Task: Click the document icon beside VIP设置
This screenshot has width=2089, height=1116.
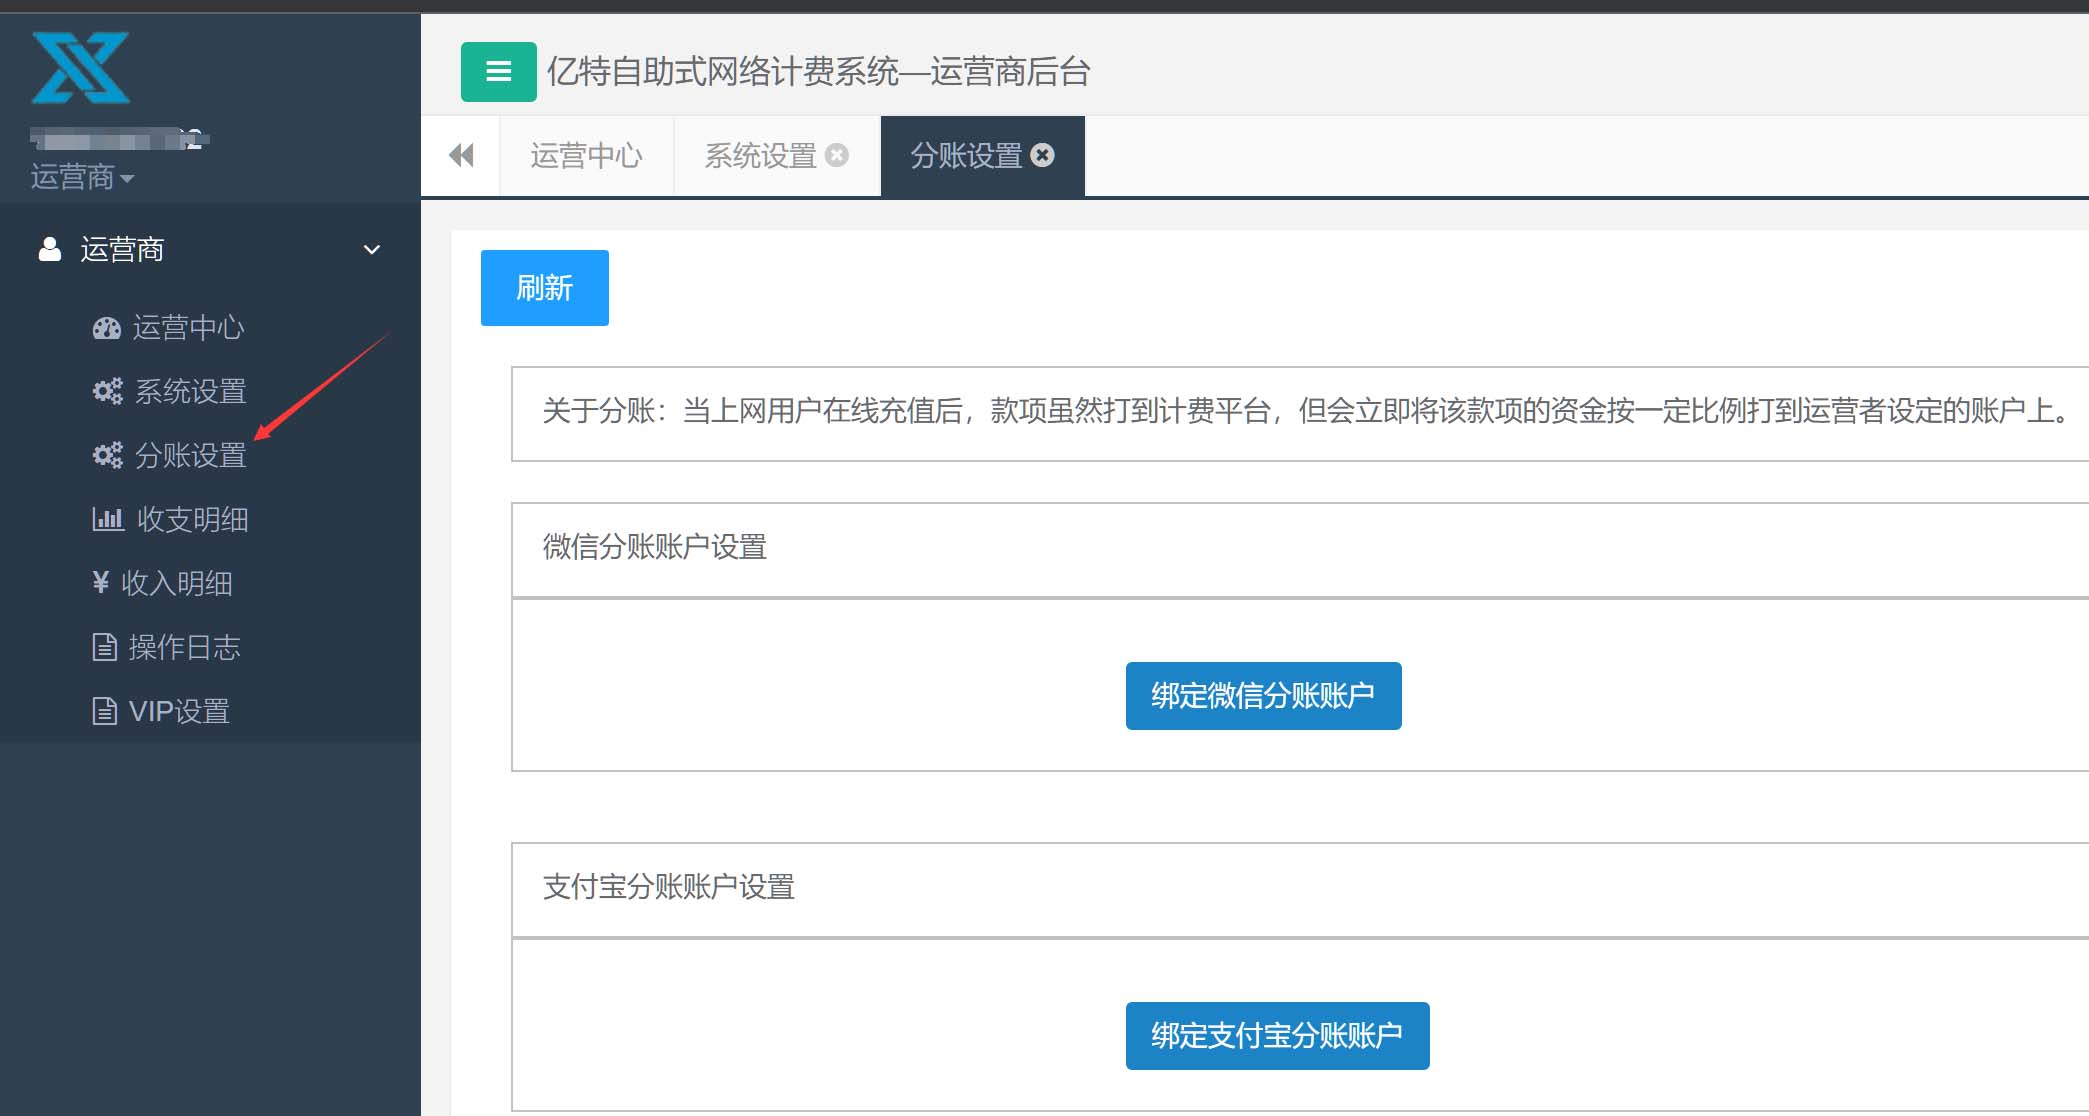Action: (104, 711)
